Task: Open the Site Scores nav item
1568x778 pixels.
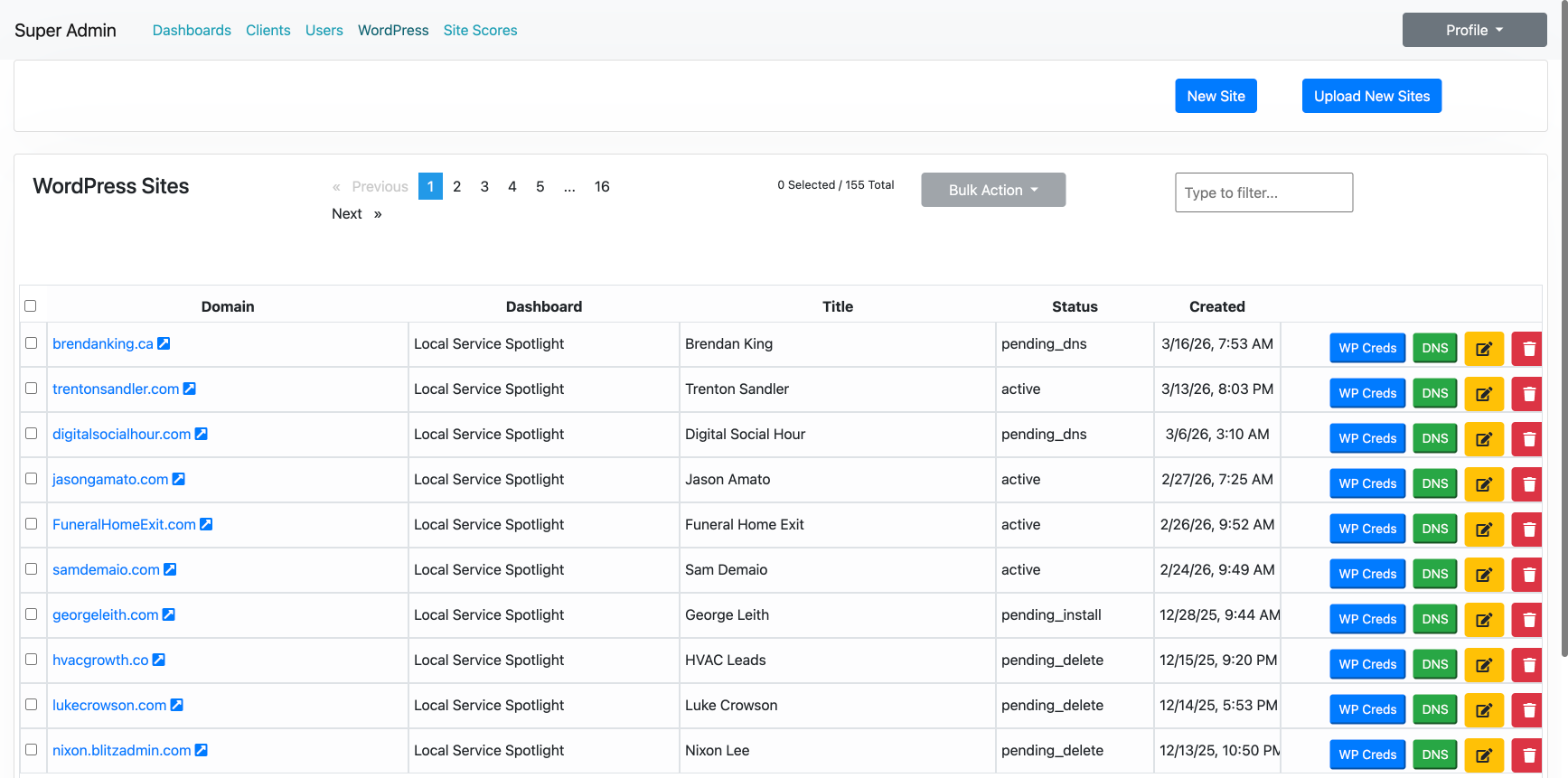Action: [480, 30]
